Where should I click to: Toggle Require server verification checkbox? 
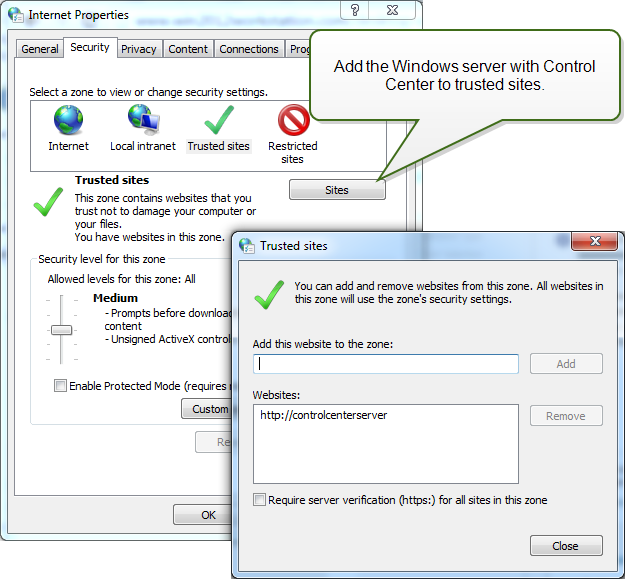260,500
